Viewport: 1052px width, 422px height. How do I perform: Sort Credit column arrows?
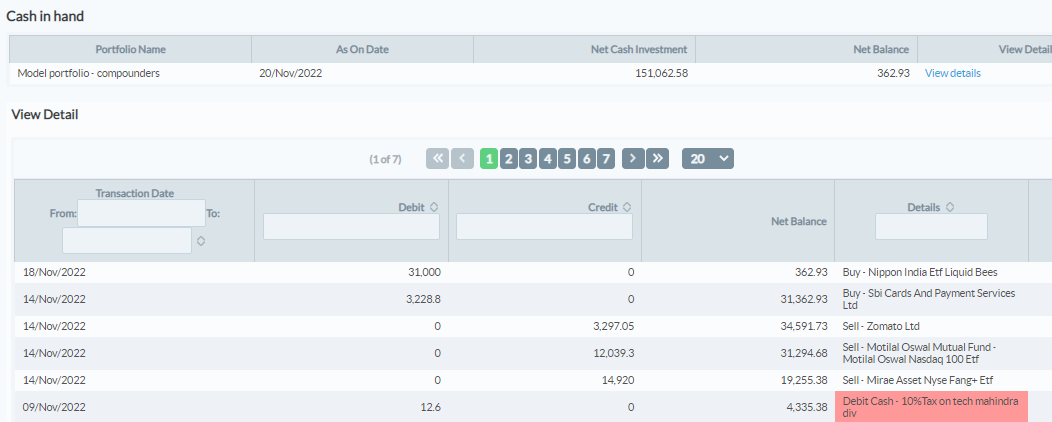click(627, 207)
